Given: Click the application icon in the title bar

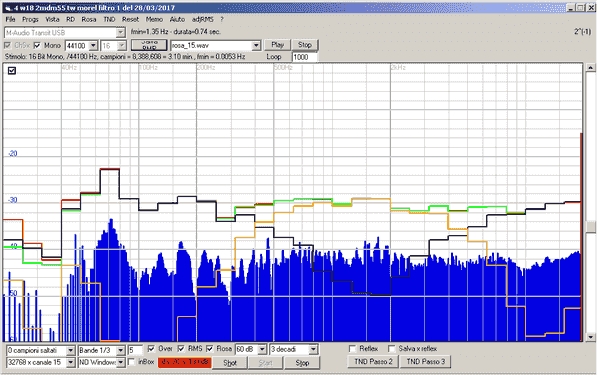Looking at the screenshot, I should [7, 8].
